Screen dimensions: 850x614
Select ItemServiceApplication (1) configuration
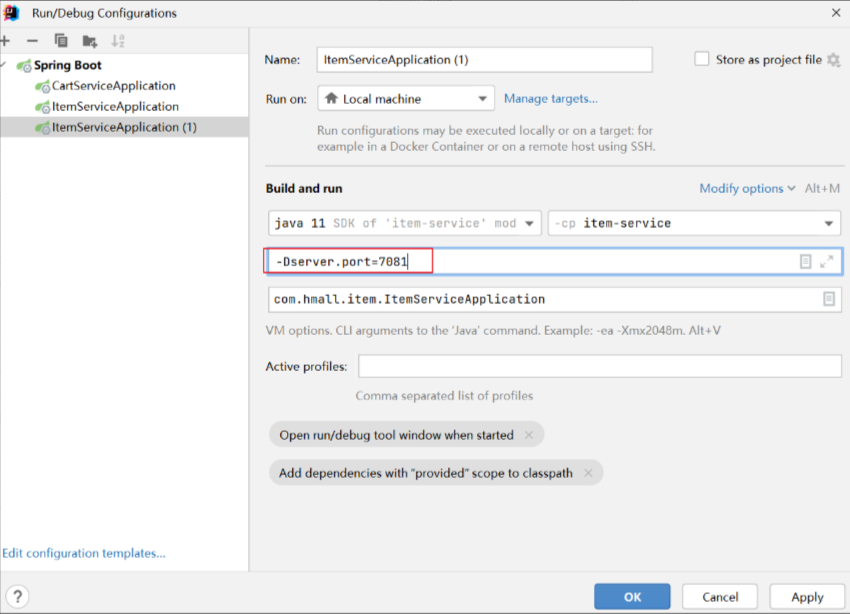[x=124, y=127]
